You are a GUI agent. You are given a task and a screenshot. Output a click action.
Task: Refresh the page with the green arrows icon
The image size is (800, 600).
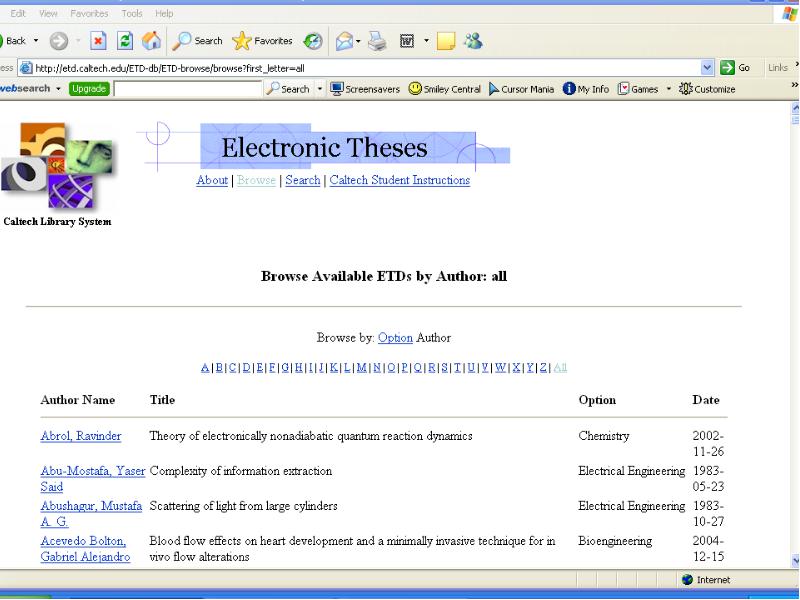pyautogui.click(x=125, y=41)
